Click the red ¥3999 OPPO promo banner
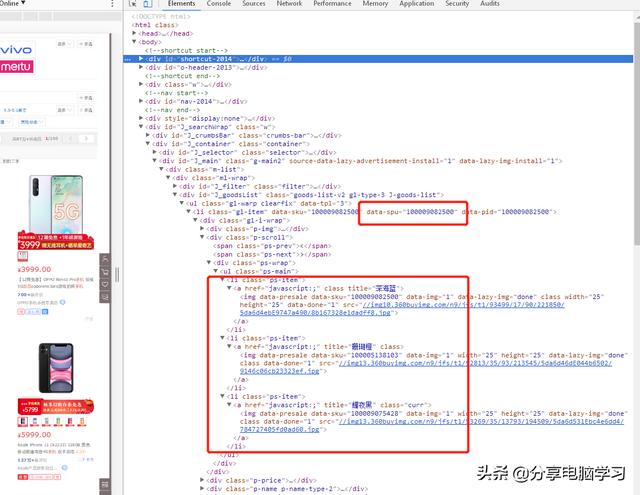 point(56,241)
